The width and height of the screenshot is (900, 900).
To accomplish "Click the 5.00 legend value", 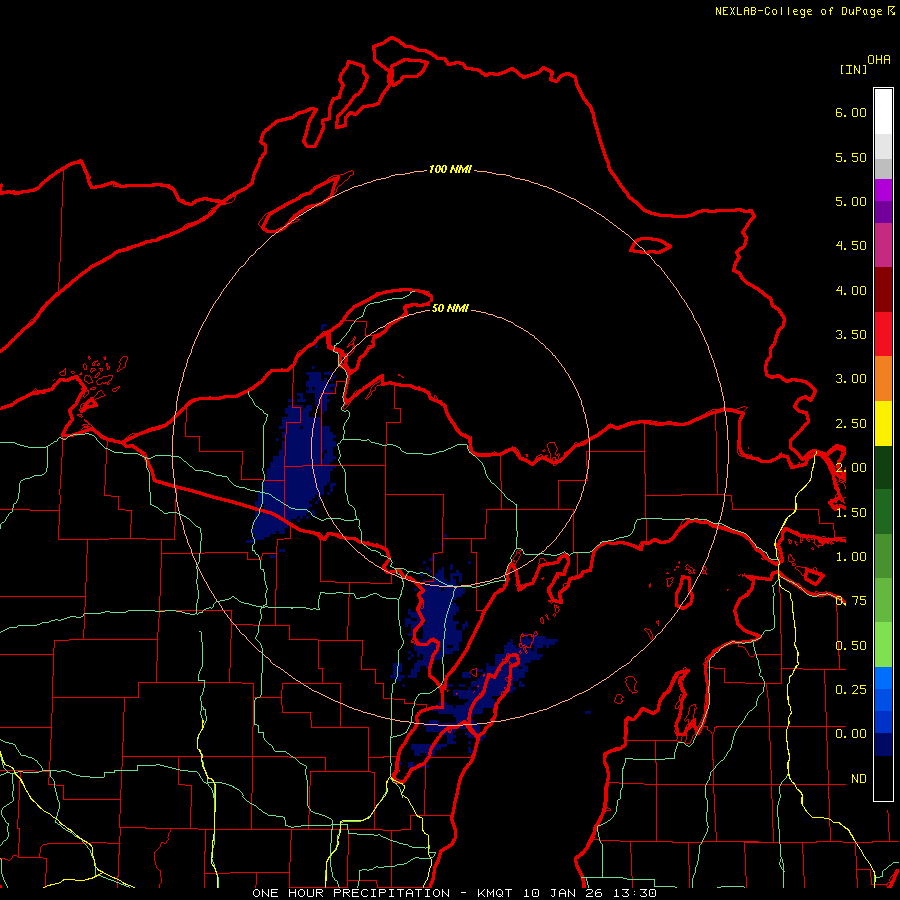I will pyautogui.click(x=851, y=201).
